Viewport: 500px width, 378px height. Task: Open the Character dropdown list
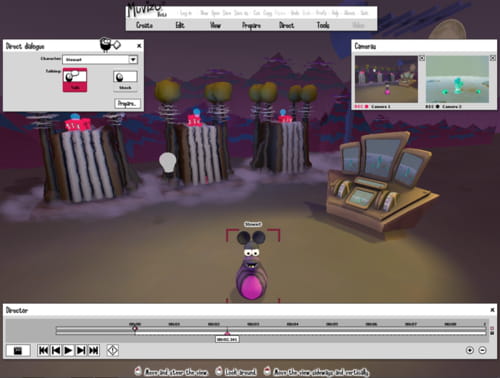[x=133, y=60]
